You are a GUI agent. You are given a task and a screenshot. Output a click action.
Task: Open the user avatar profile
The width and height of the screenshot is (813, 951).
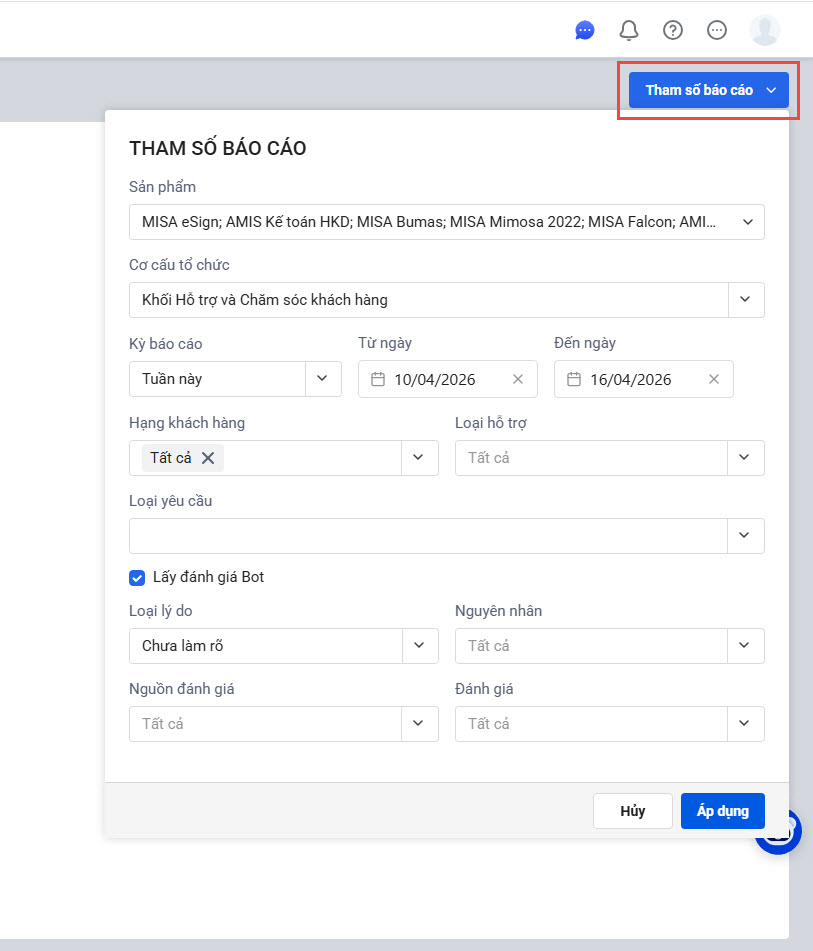click(765, 30)
